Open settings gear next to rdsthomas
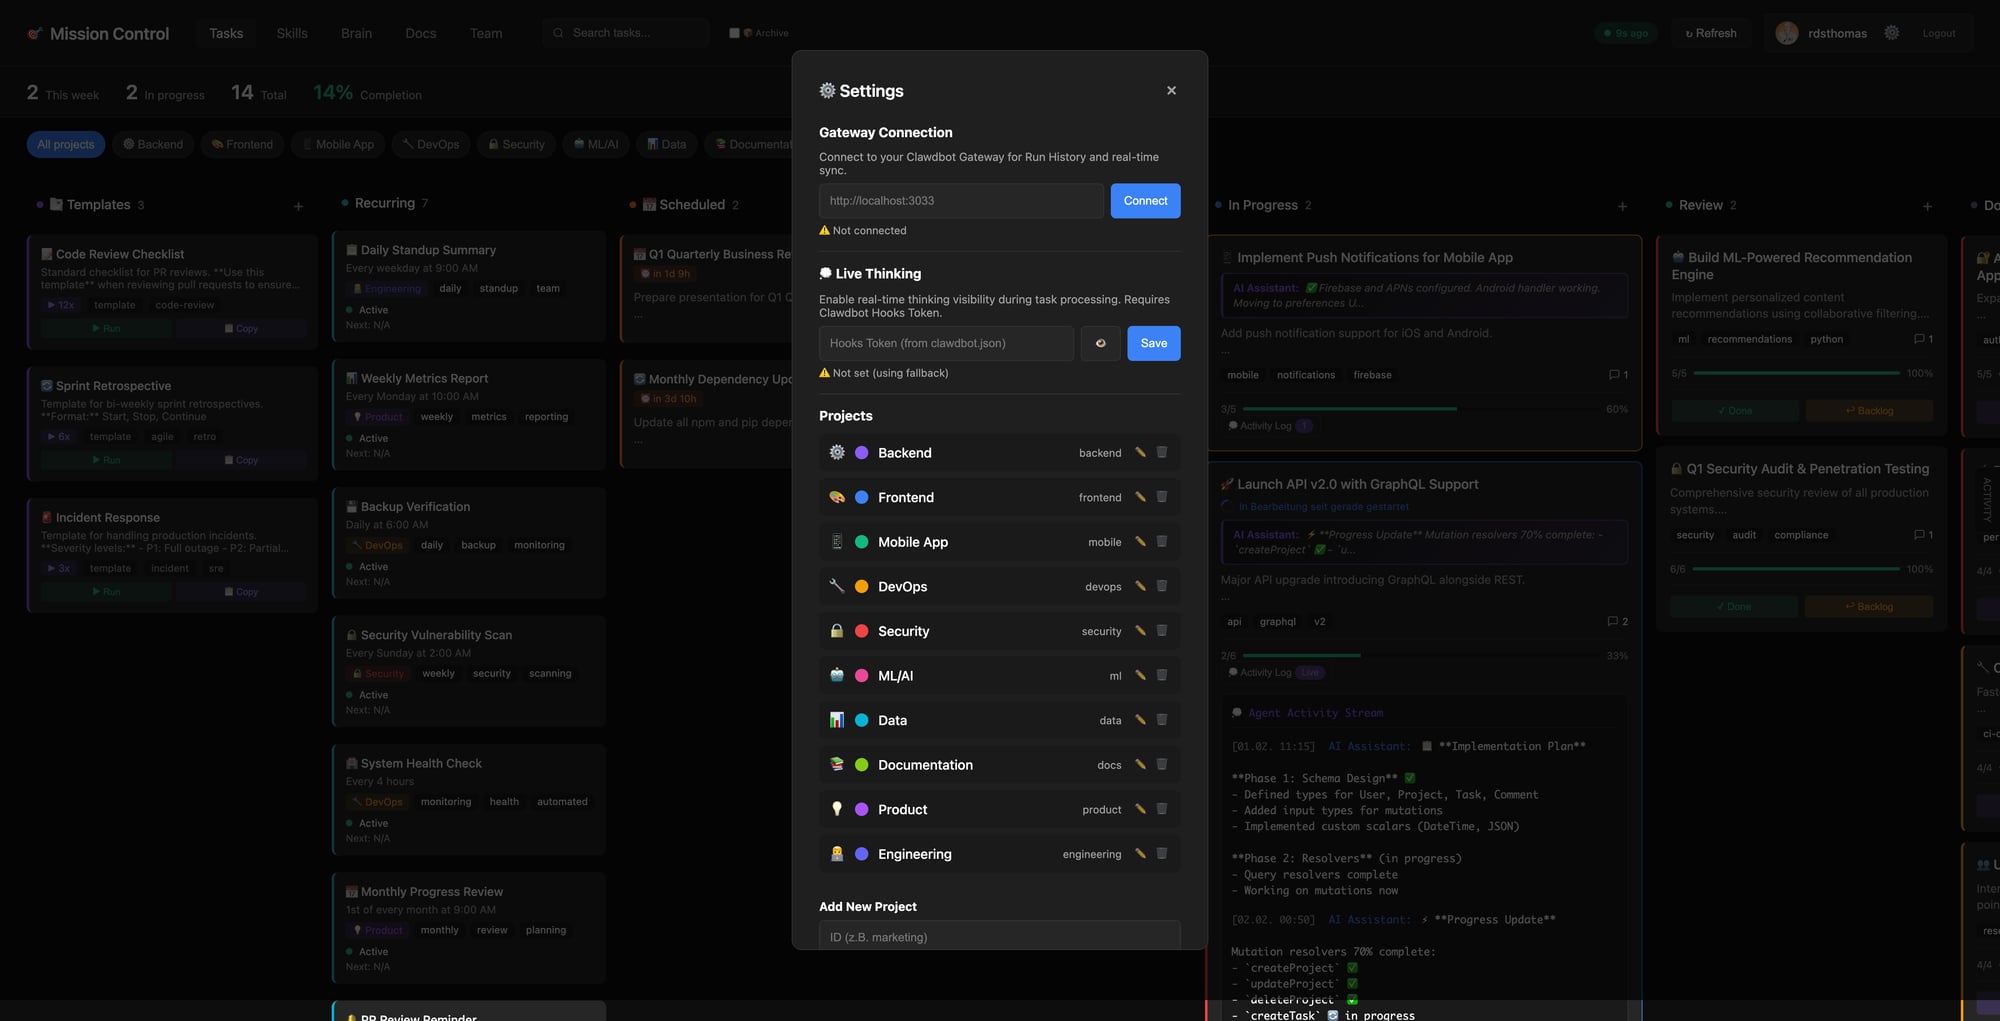This screenshot has width=2000, height=1021. pyautogui.click(x=1892, y=33)
